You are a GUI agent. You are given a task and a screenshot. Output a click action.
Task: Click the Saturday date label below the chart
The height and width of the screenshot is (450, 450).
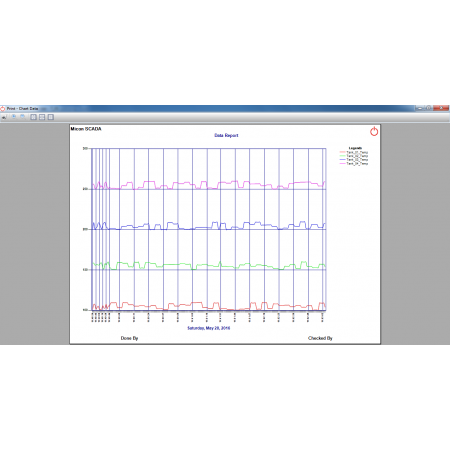pos(209,328)
